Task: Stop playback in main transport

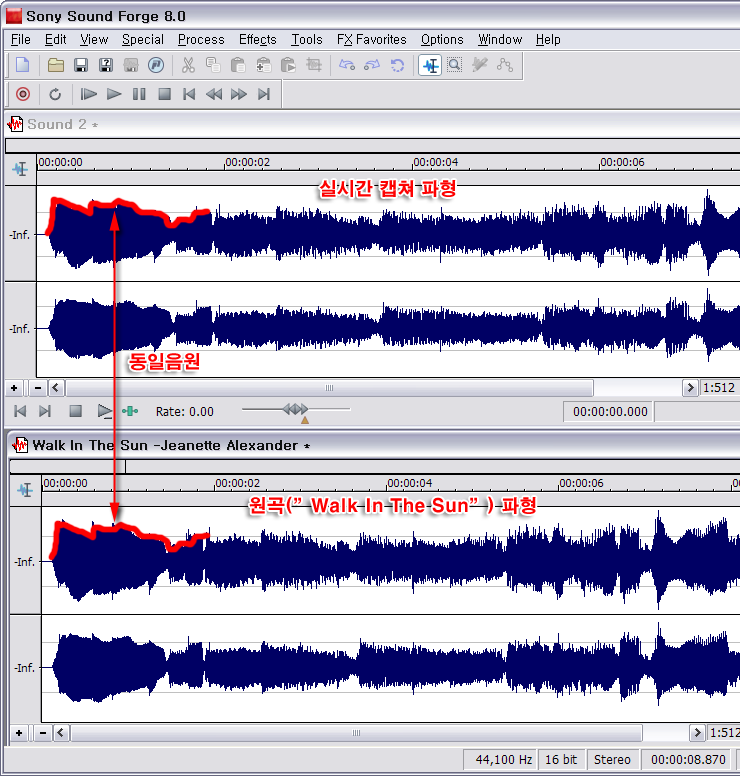Action: 164,94
